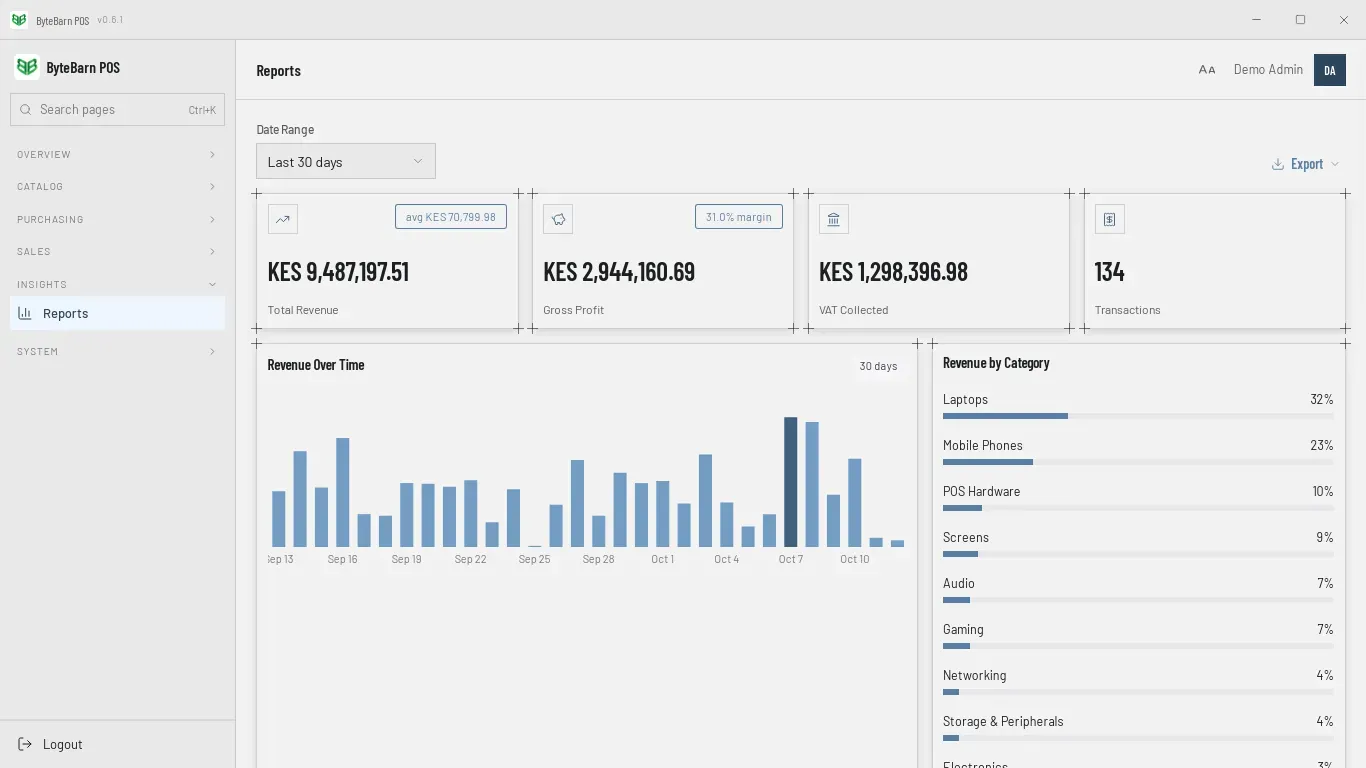
Task: Open the DA user avatar
Action: pyautogui.click(x=1330, y=70)
